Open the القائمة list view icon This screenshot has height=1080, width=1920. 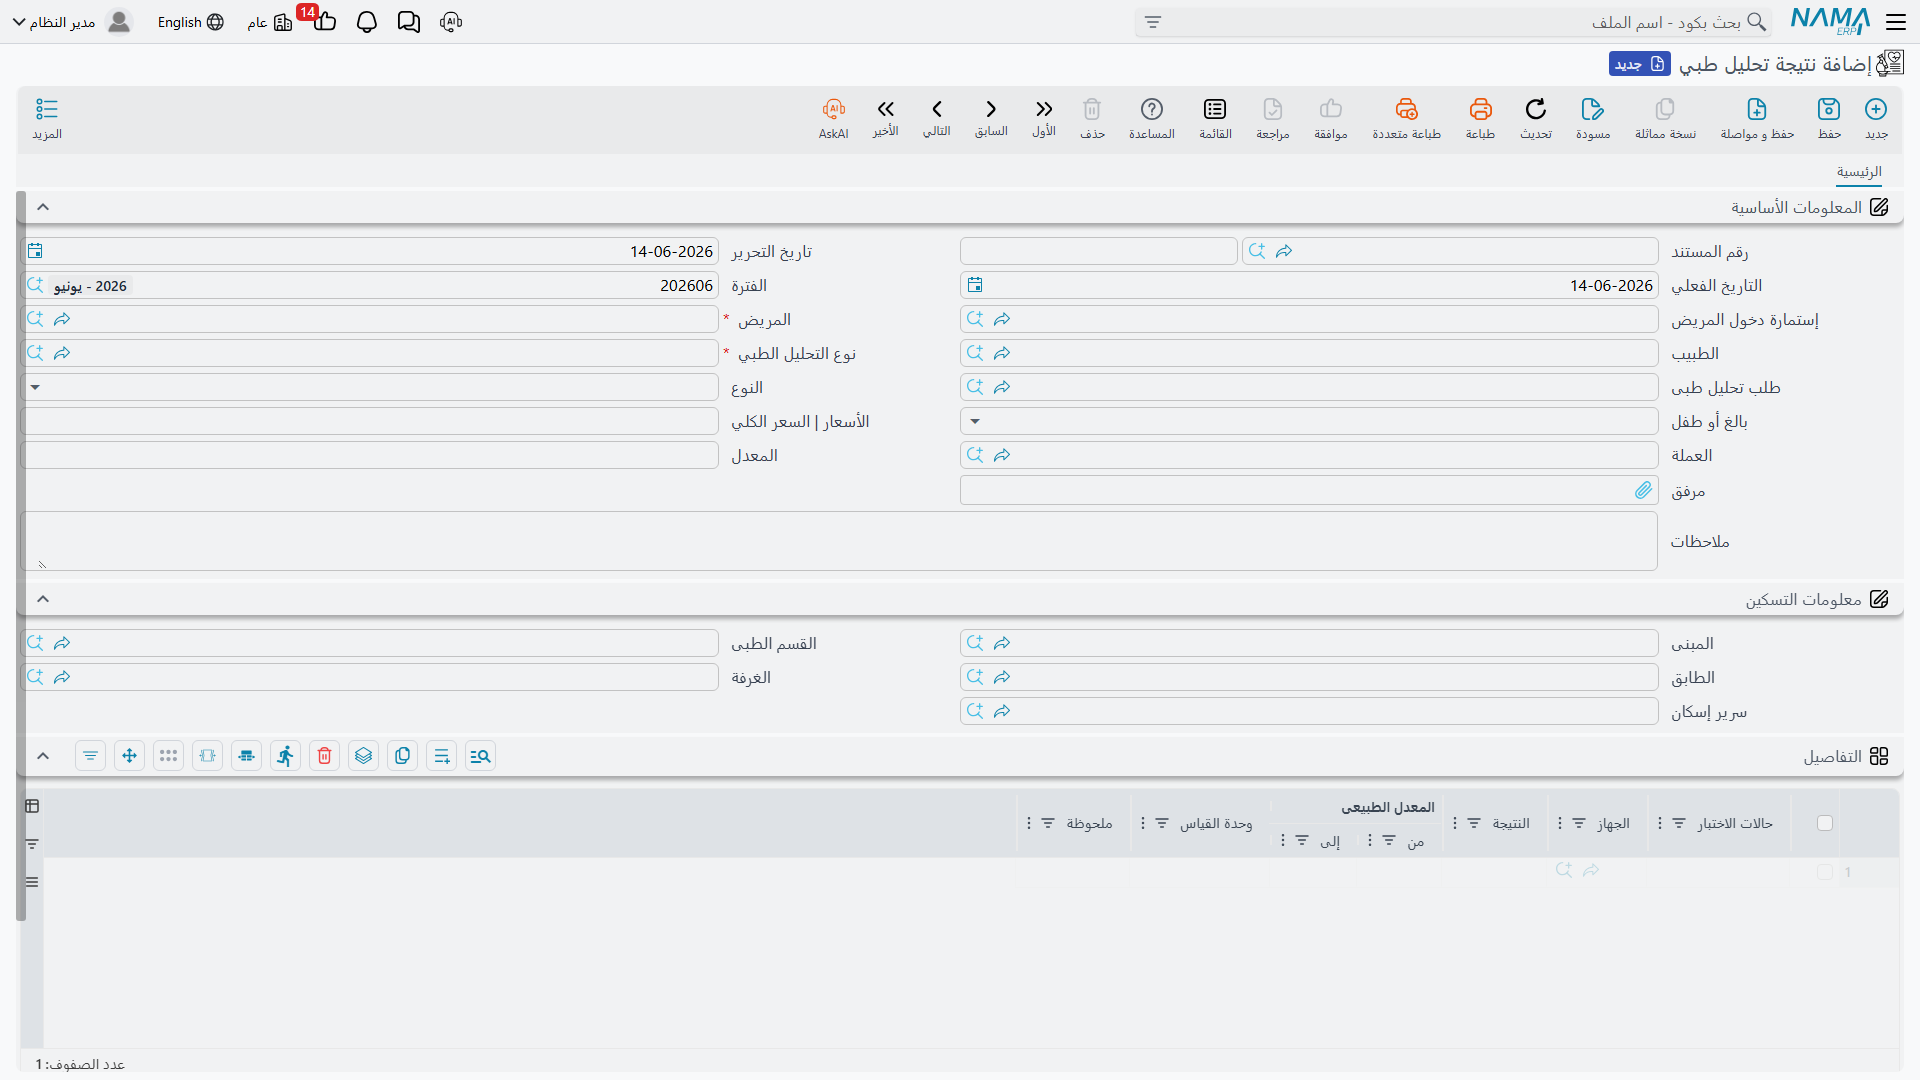[x=1215, y=118]
